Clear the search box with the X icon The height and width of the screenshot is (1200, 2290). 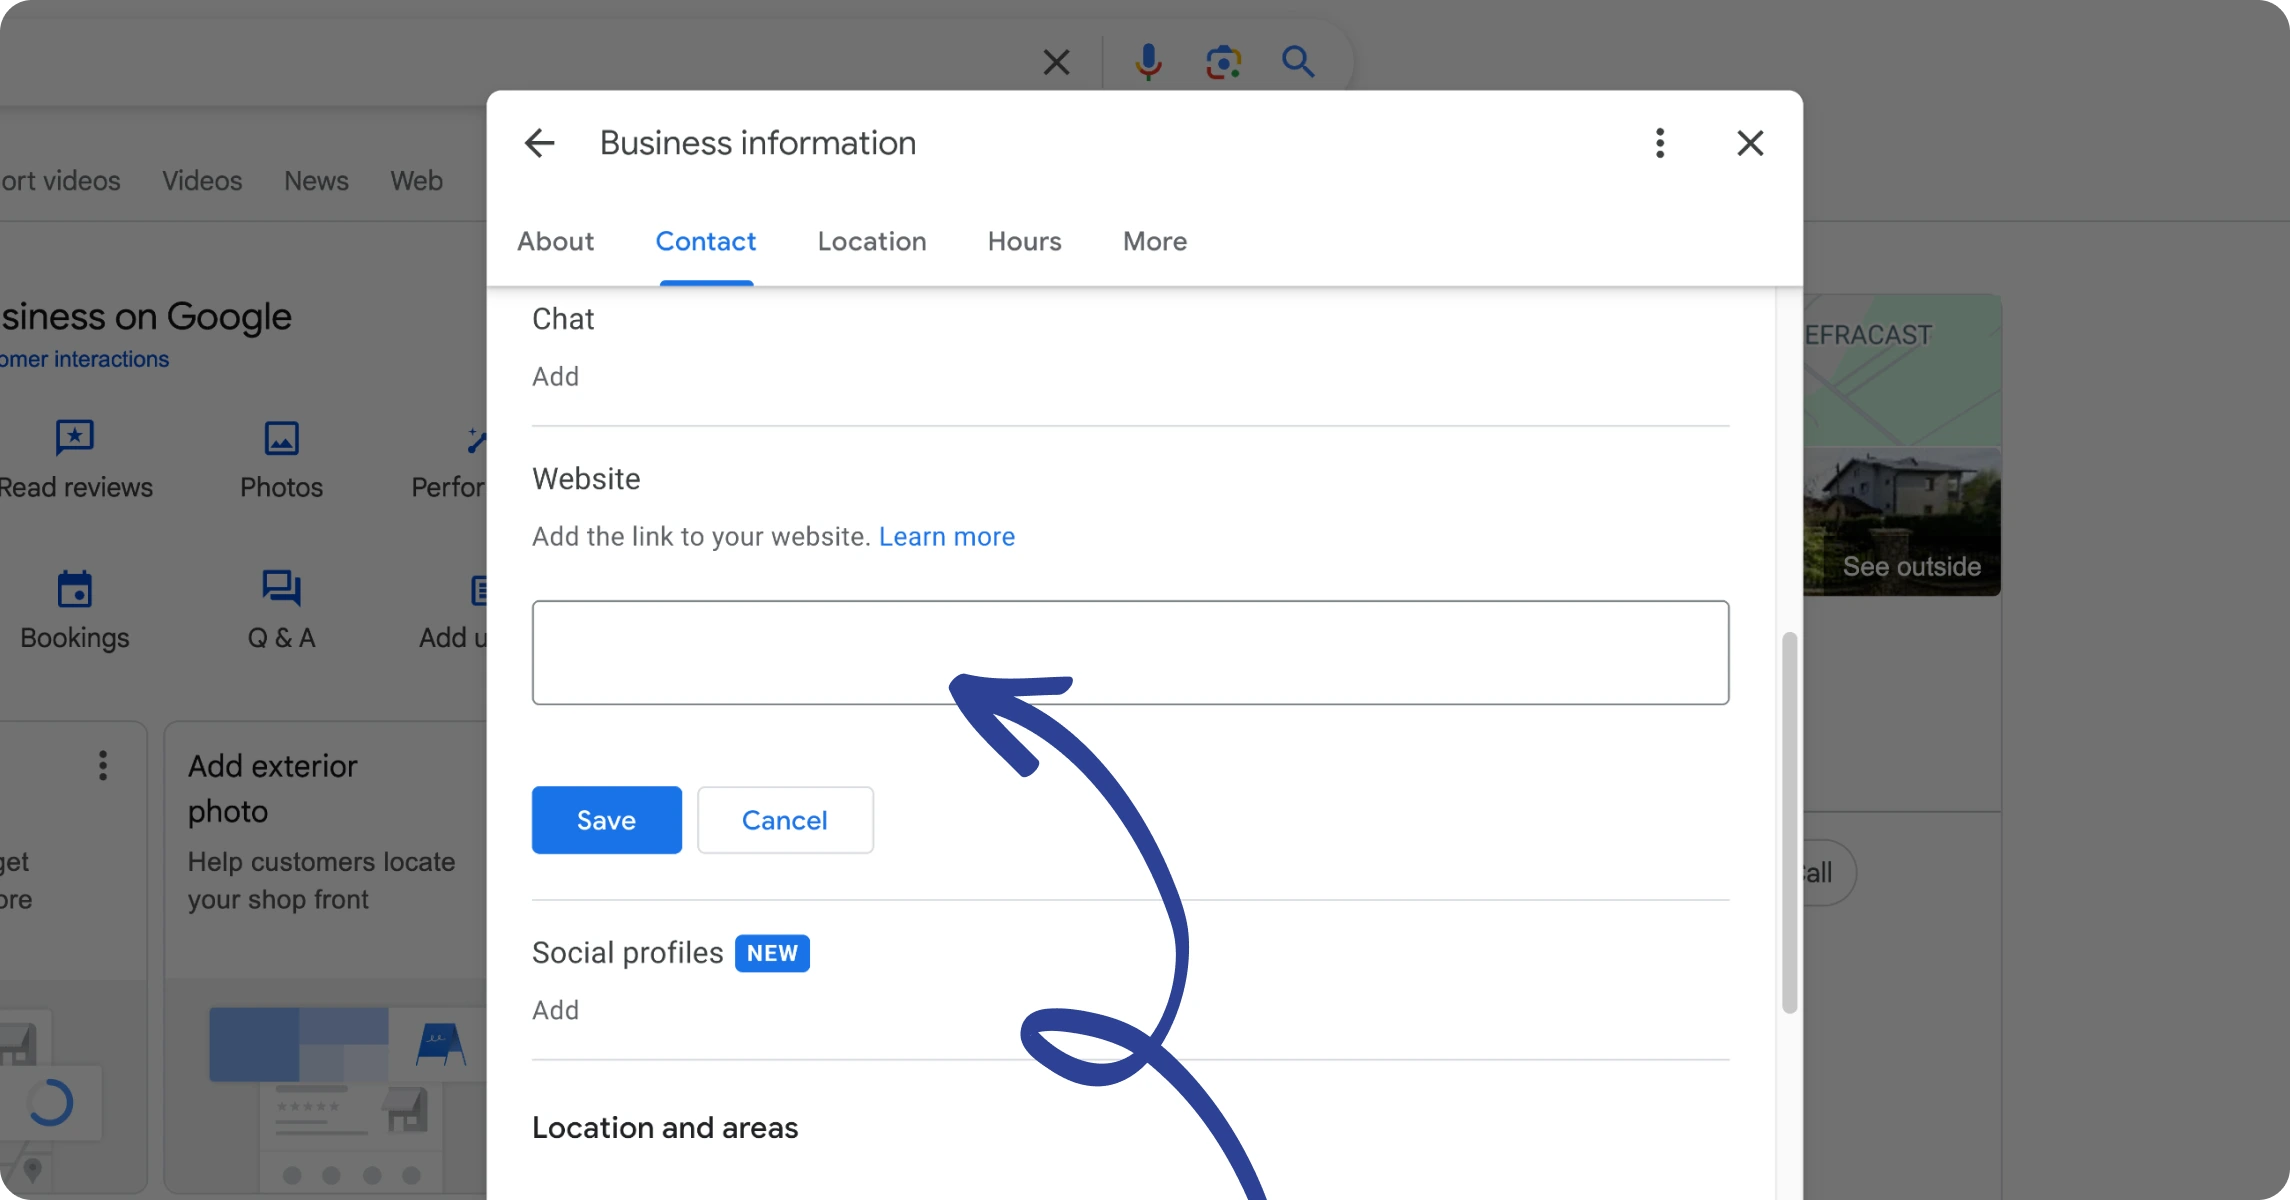pos(1056,62)
